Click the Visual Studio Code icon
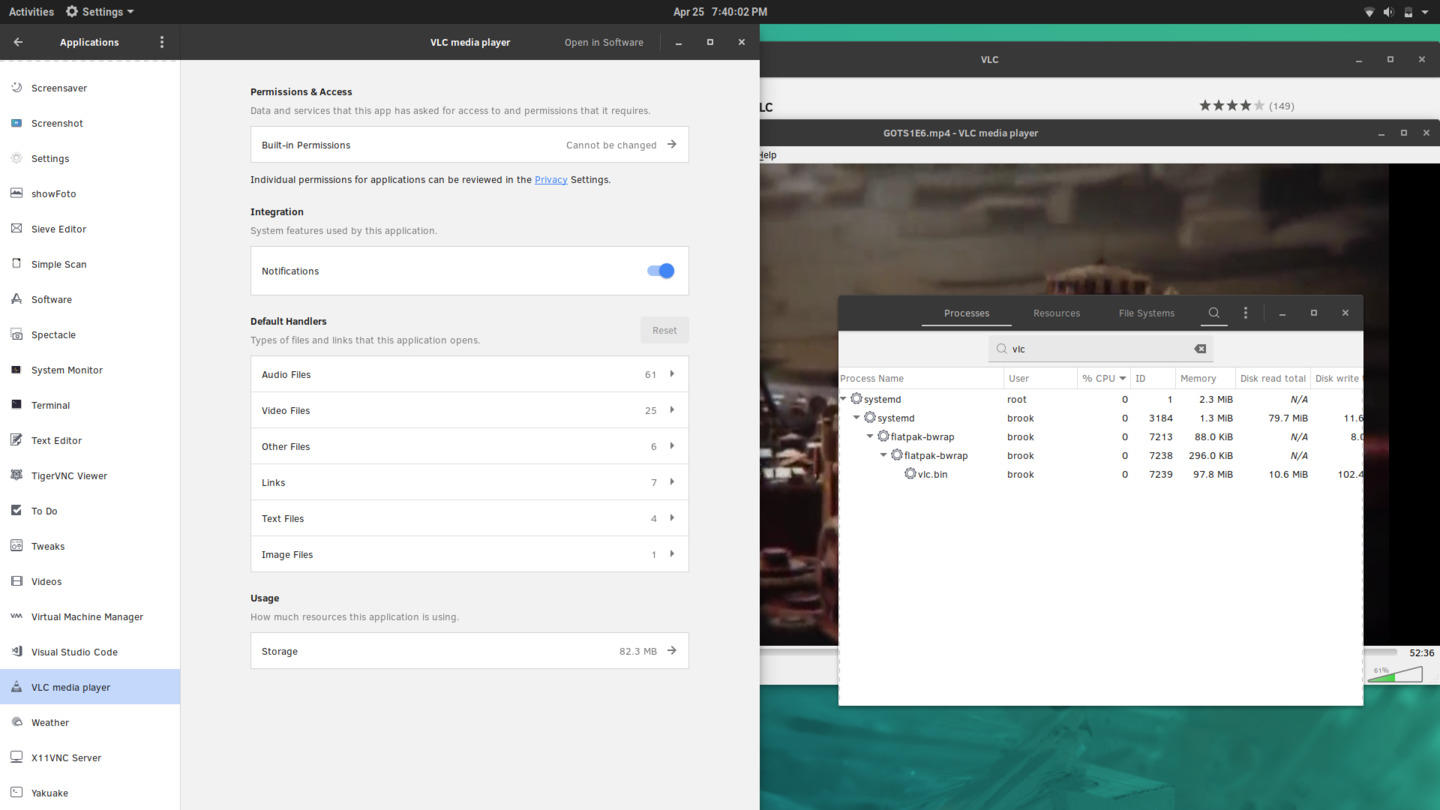1440x810 pixels. point(16,652)
